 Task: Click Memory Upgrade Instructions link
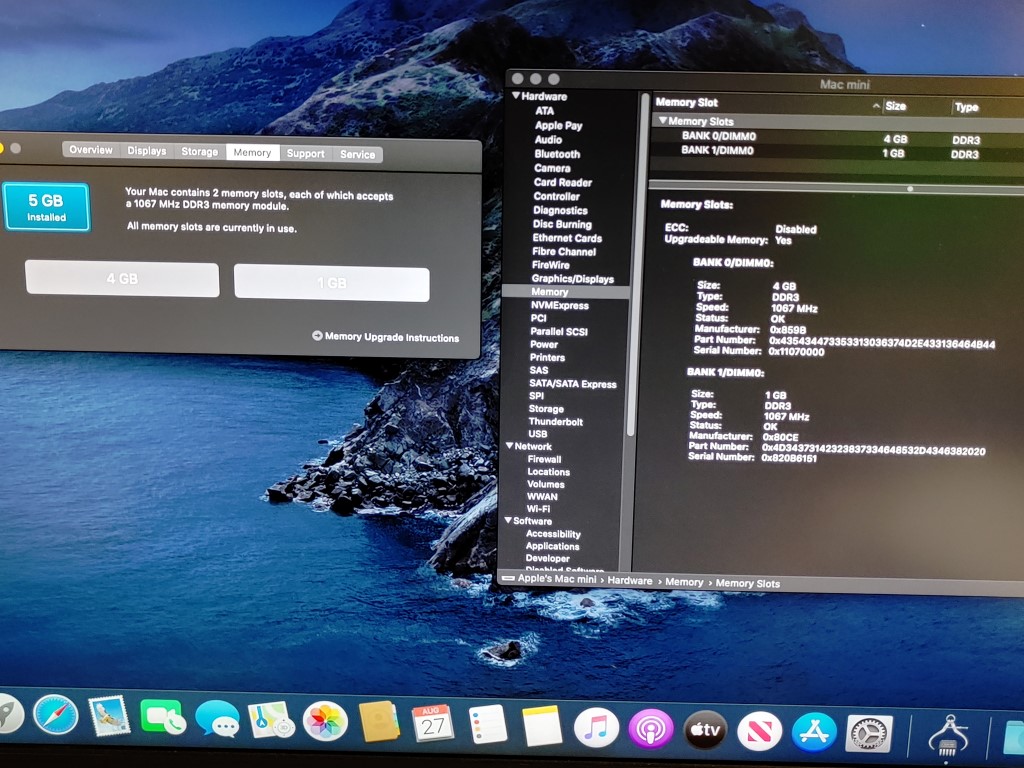point(386,337)
